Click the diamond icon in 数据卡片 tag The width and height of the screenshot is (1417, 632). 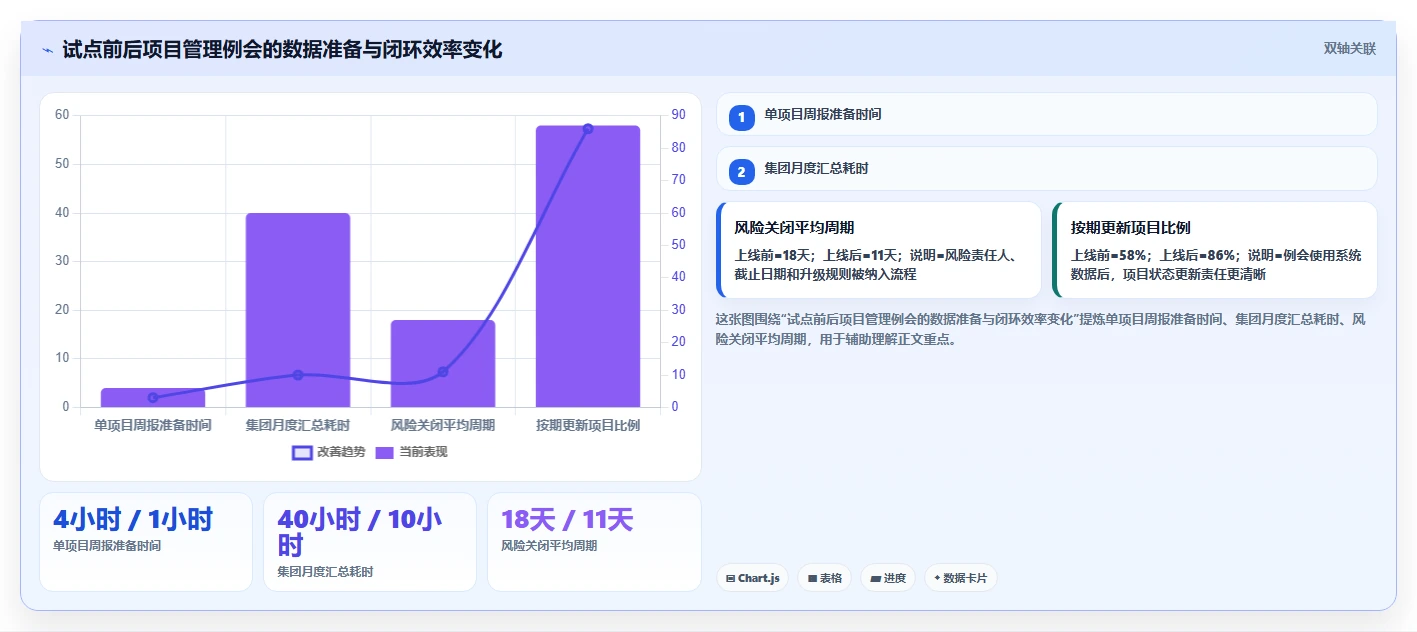937,578
